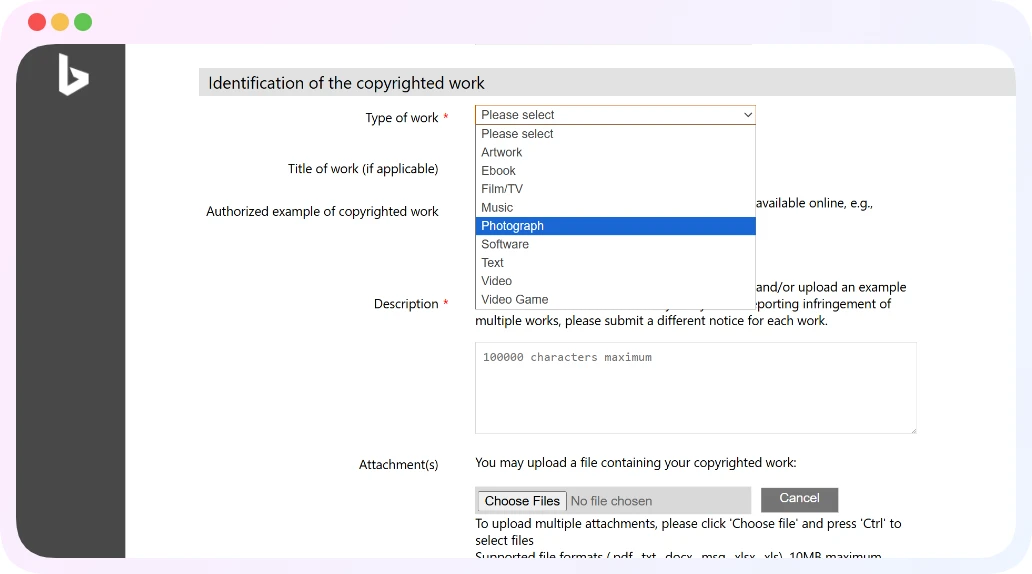
Task: Click the Type of work label
Action: pos(401,118)
